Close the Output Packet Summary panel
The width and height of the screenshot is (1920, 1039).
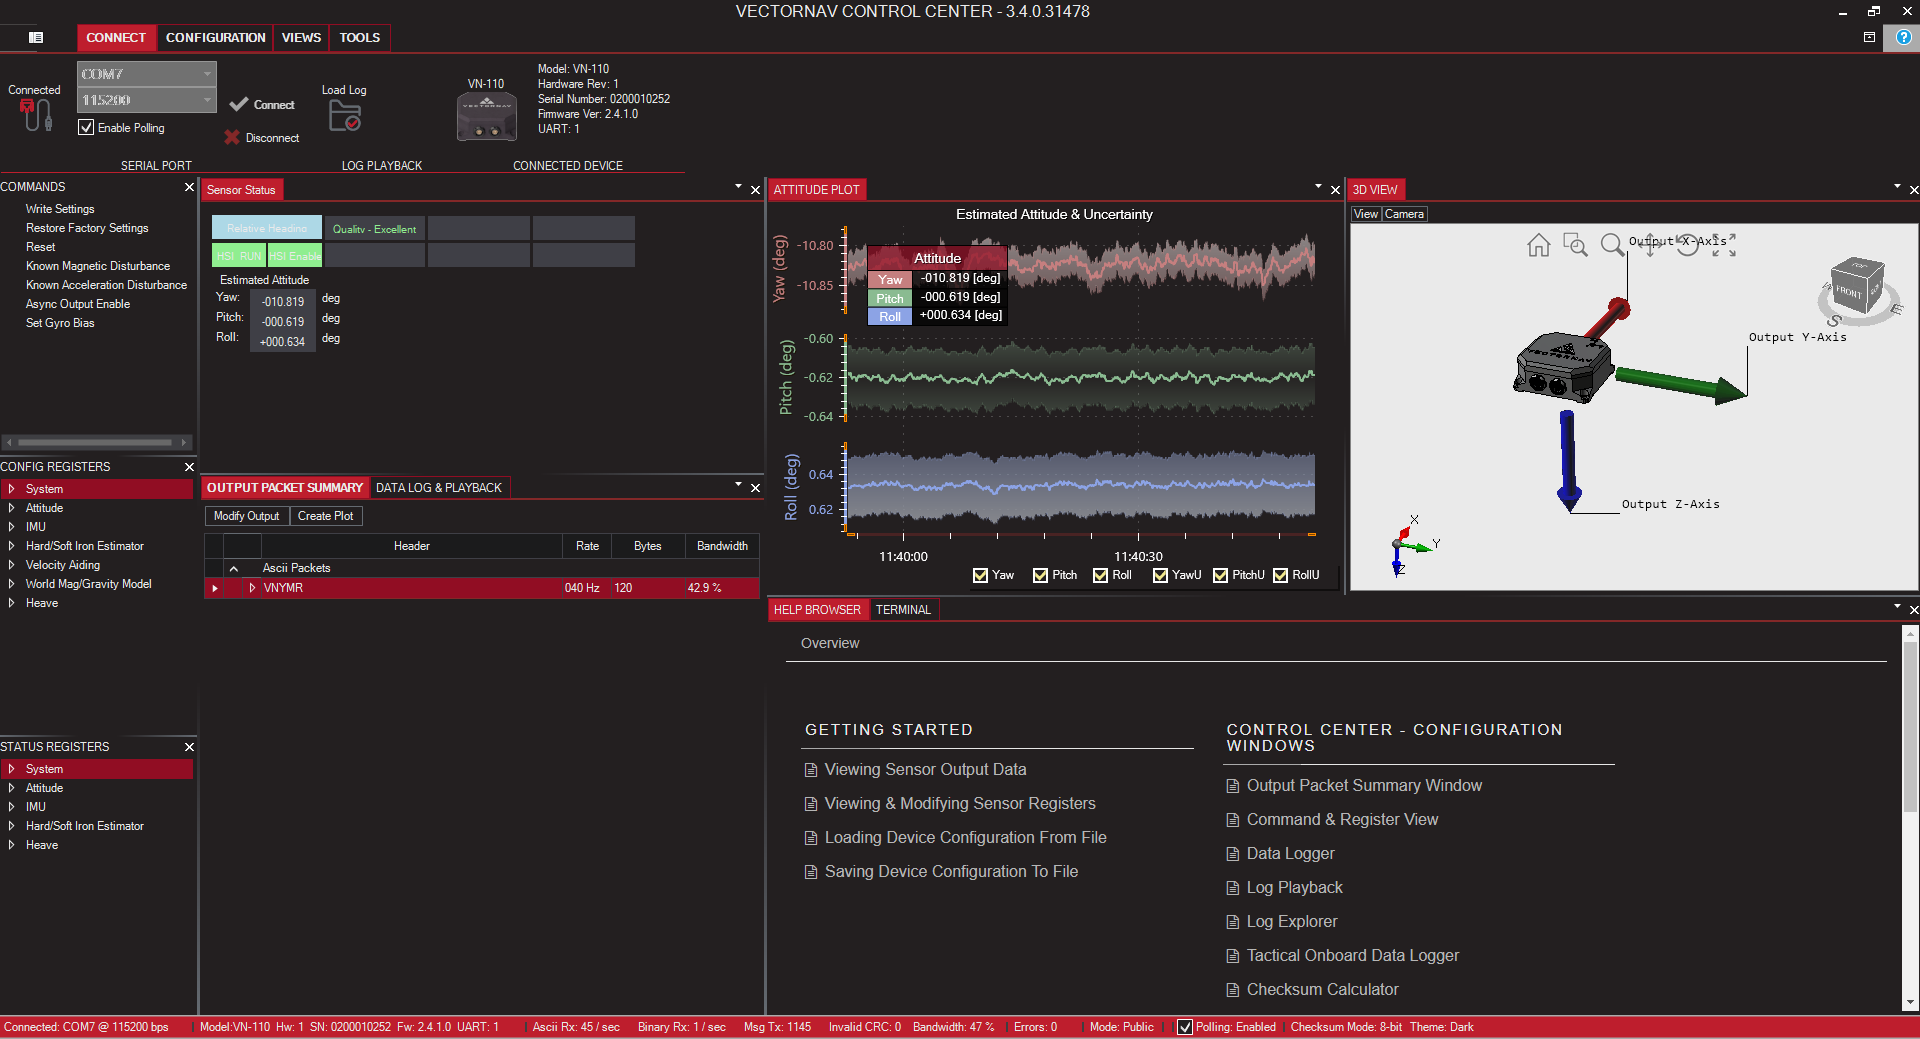click(755, 488)
